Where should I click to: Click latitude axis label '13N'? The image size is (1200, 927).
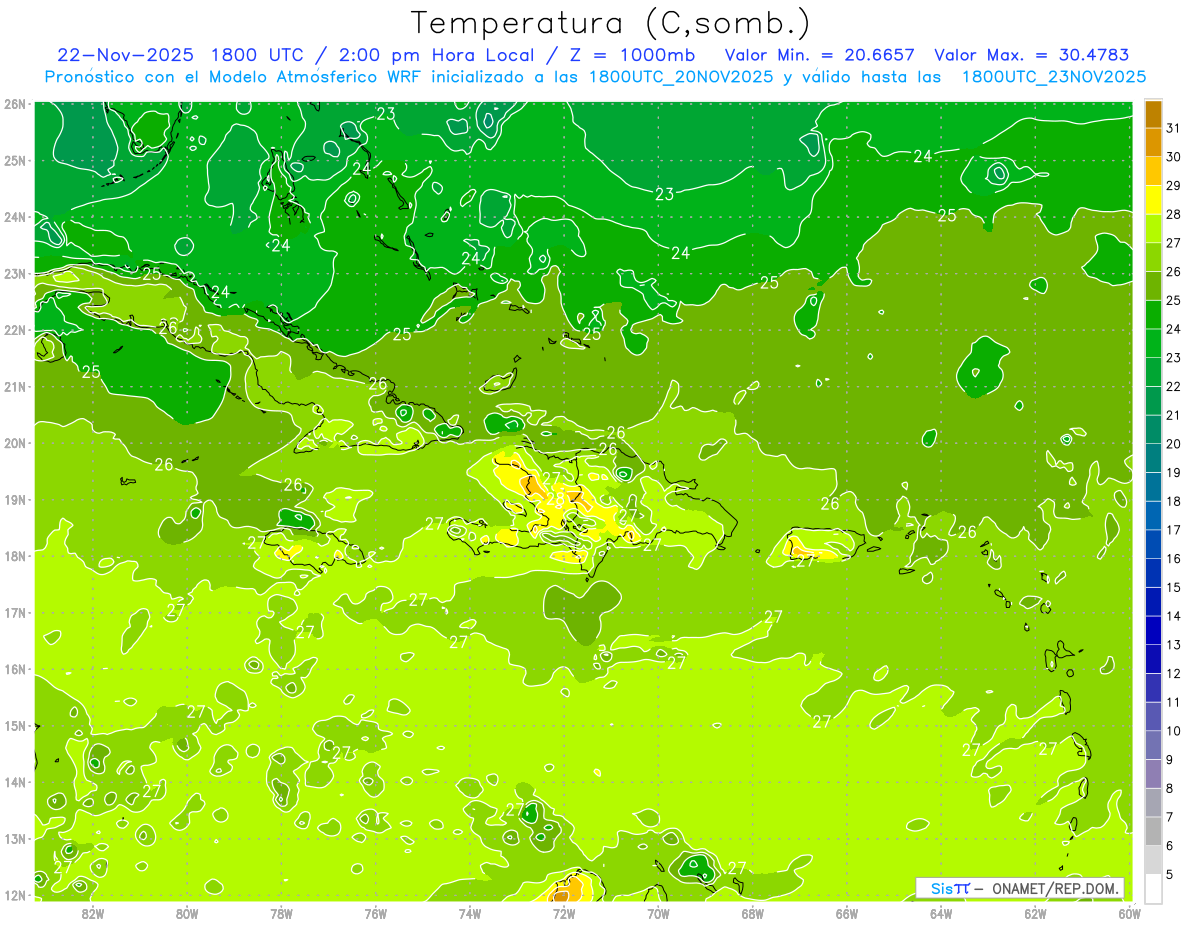[14, 838]
